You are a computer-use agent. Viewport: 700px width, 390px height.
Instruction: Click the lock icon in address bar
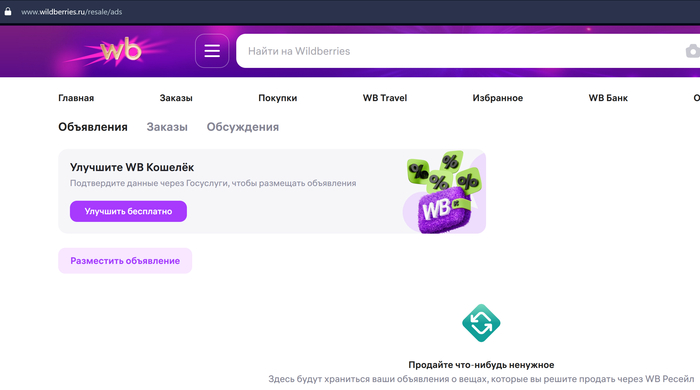tap(8, 12)
